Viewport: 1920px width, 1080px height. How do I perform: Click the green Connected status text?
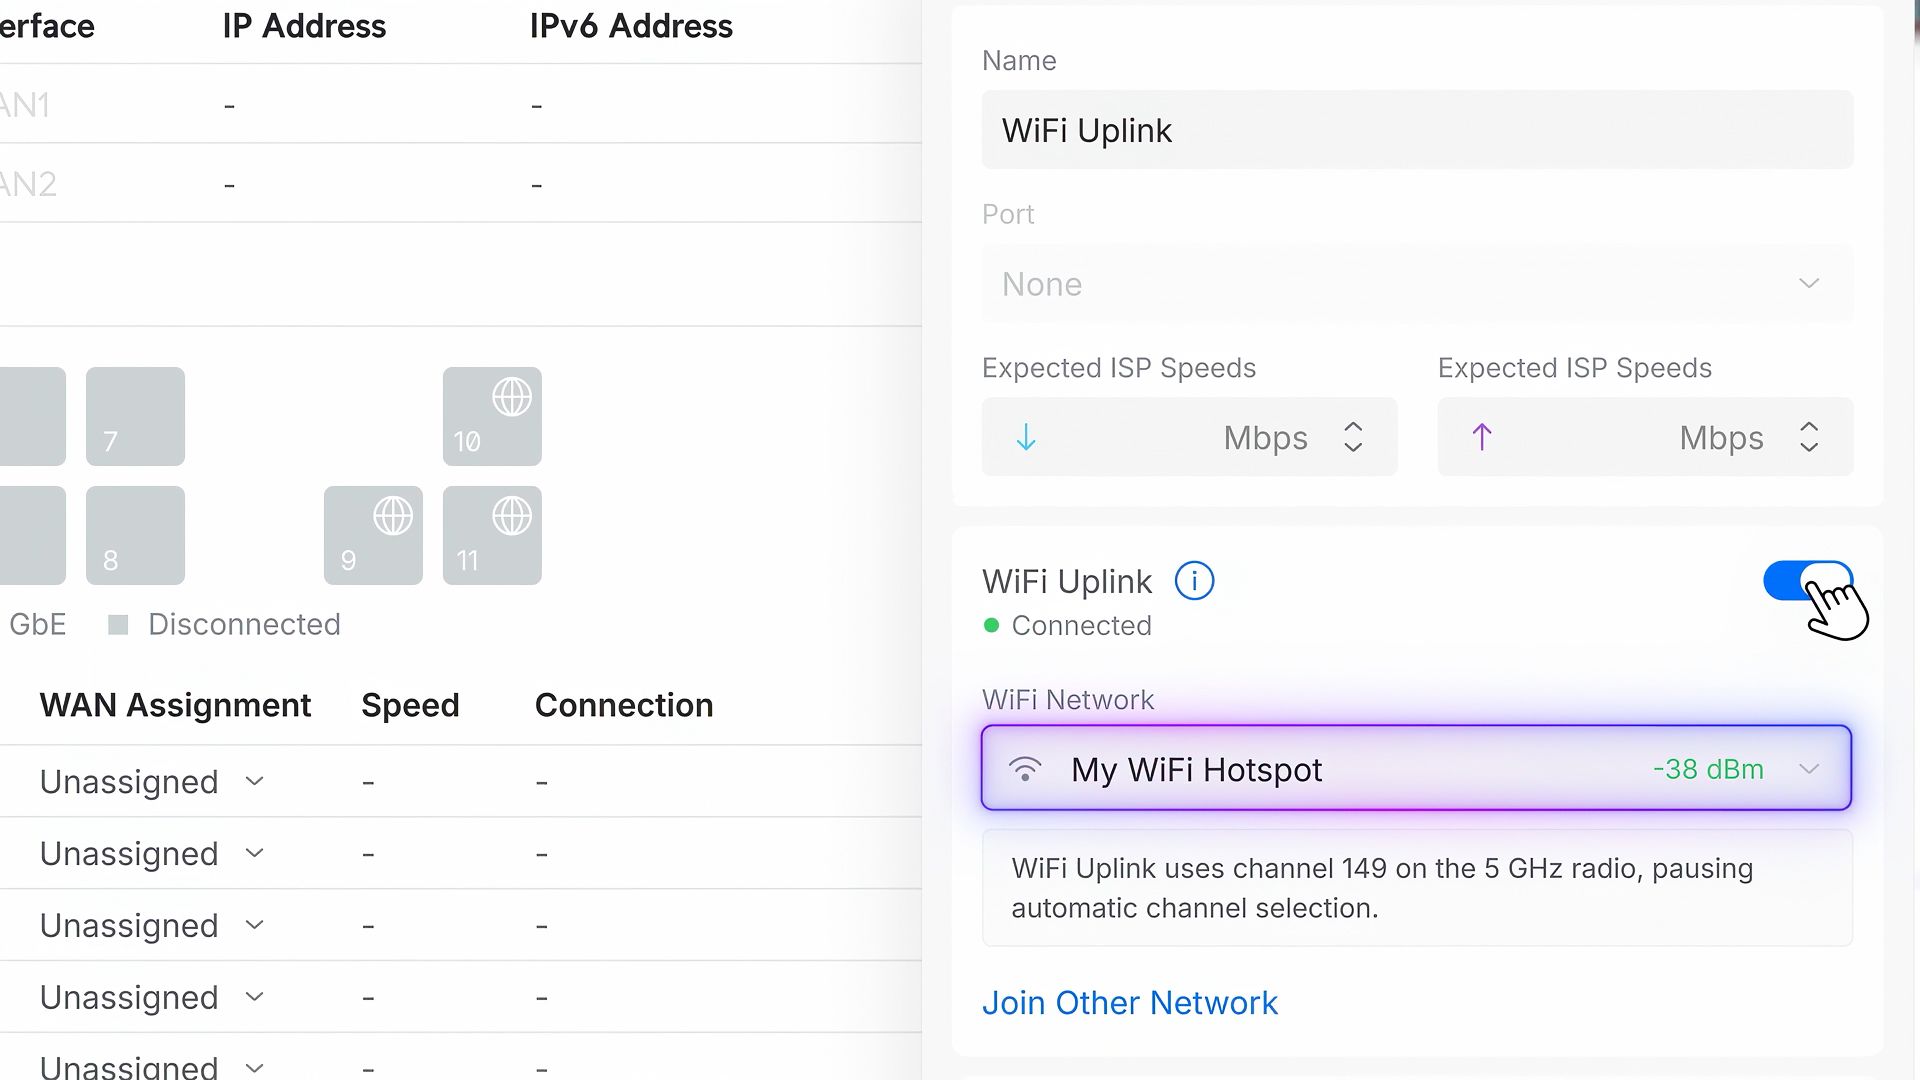point(1081,625)
